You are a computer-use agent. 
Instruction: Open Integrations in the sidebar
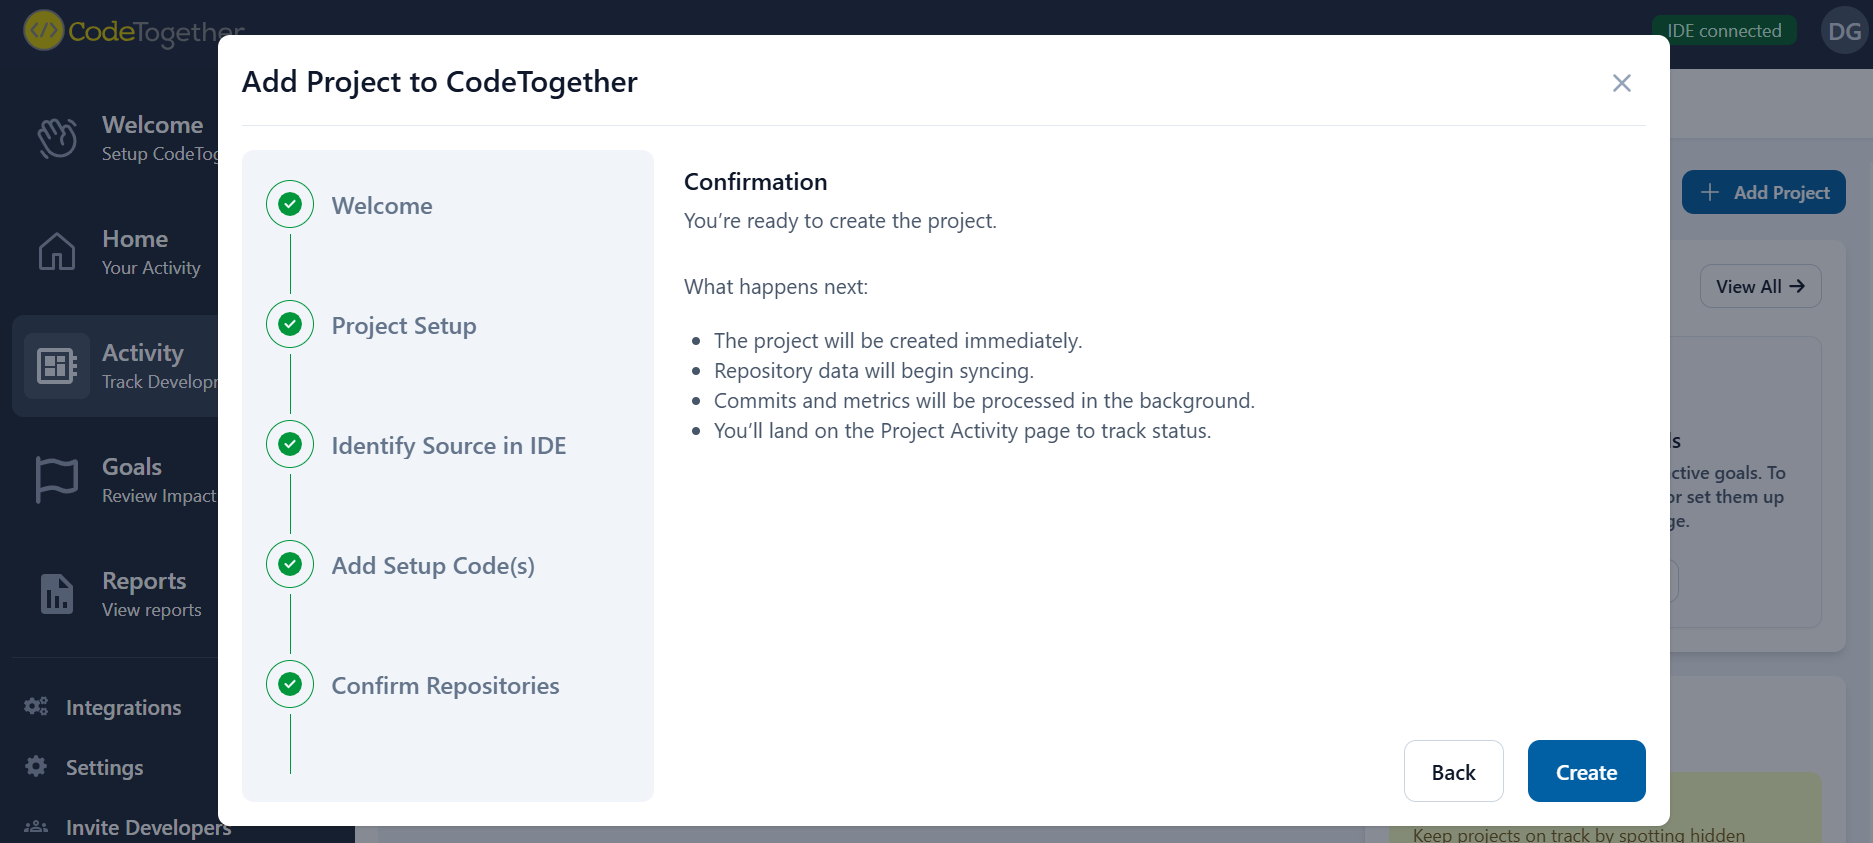123,708
